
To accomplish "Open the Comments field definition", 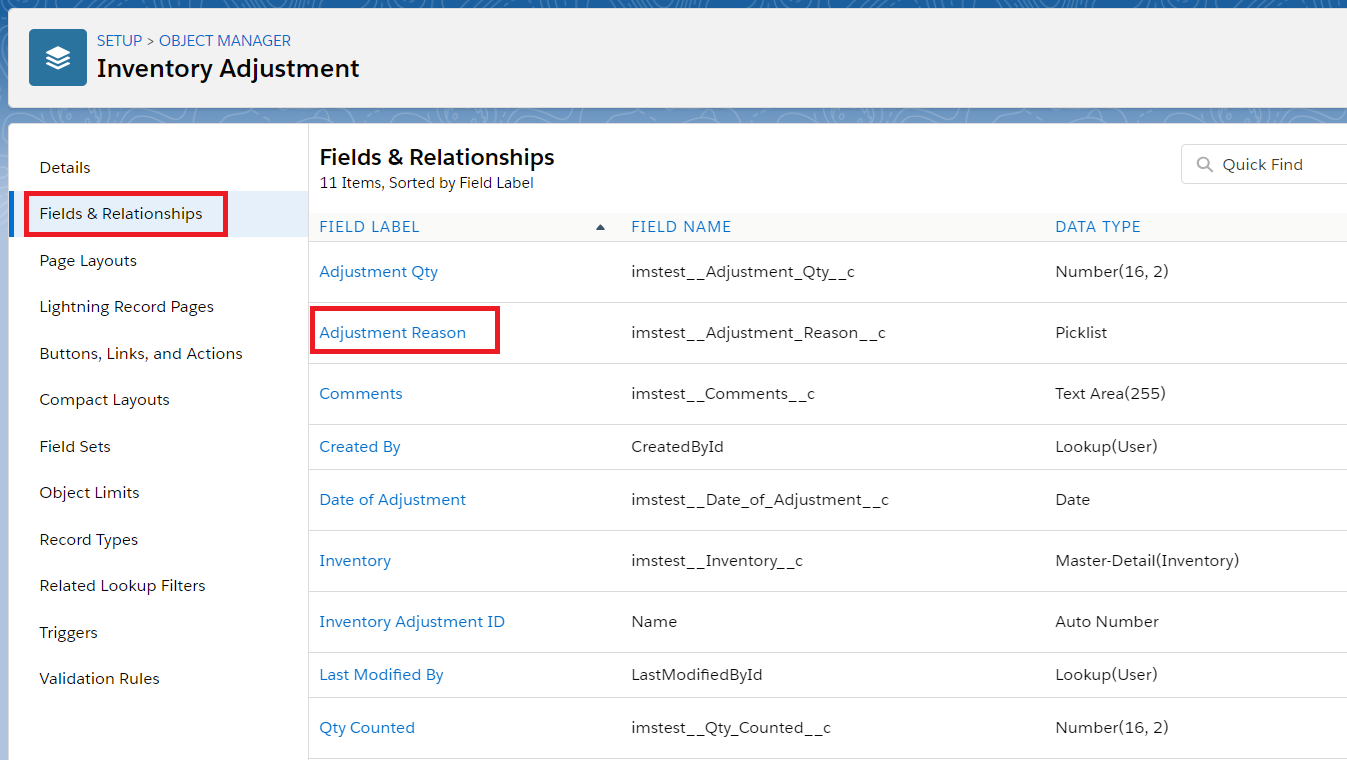I will click(361, 393).
